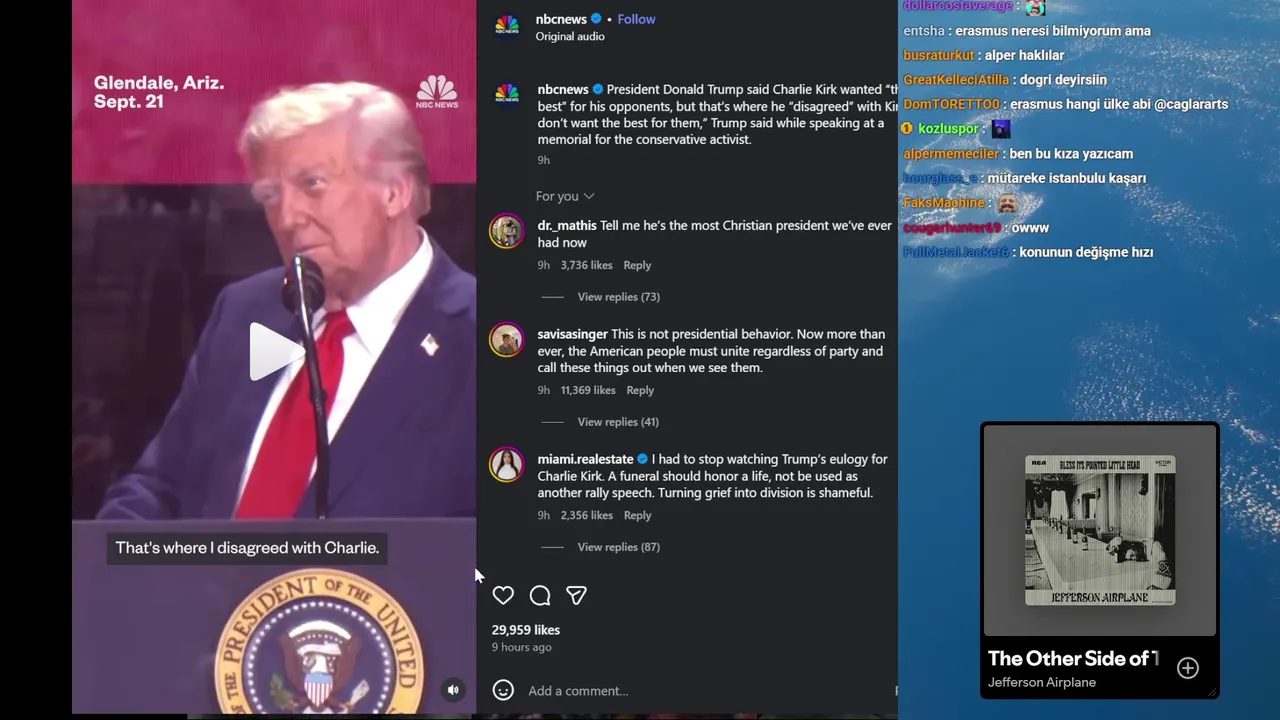This screenshot has height=720, width=1280.
Task: Follow the nbcnews account
Action: 636,19
